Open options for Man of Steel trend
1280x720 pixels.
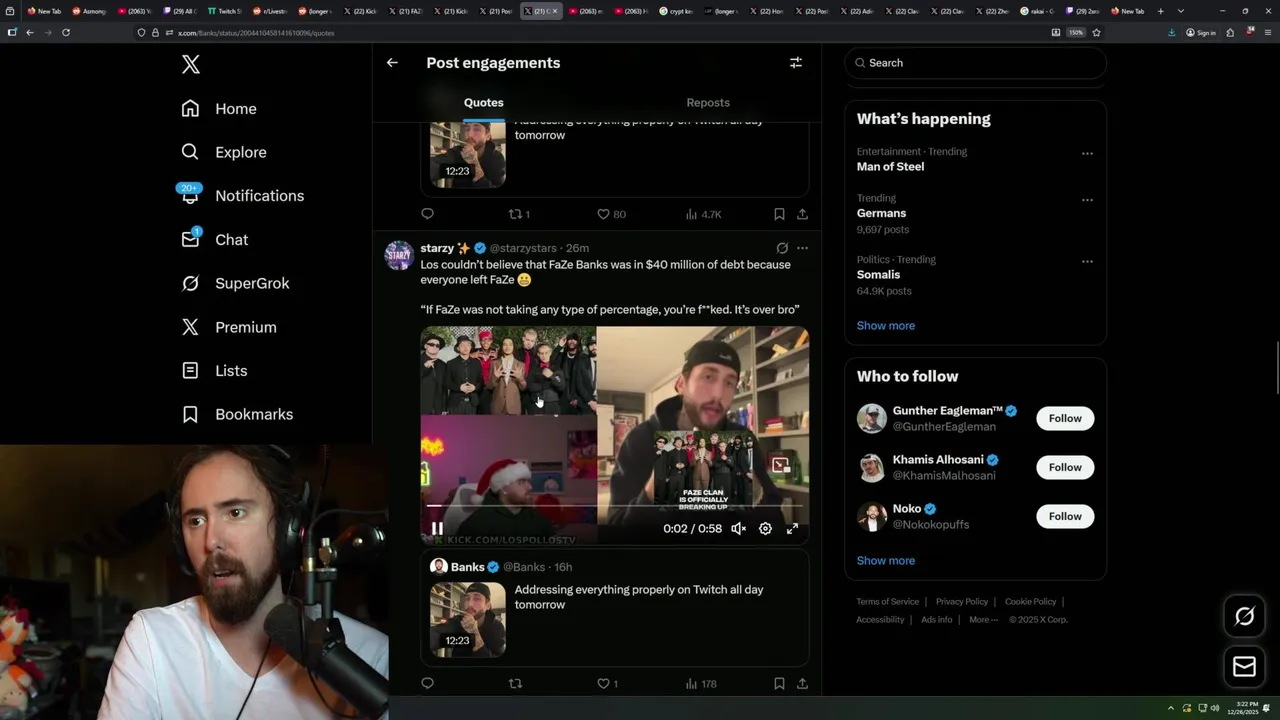tap(1087, 153)
